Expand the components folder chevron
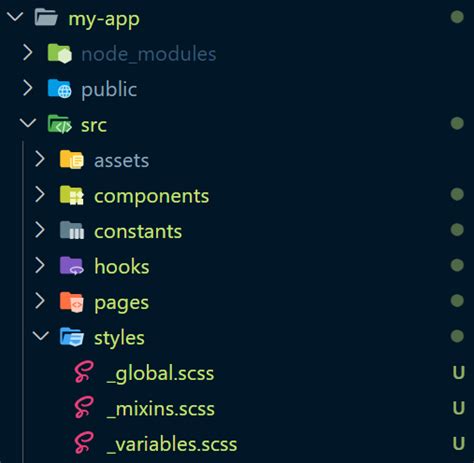 [40, 194]
